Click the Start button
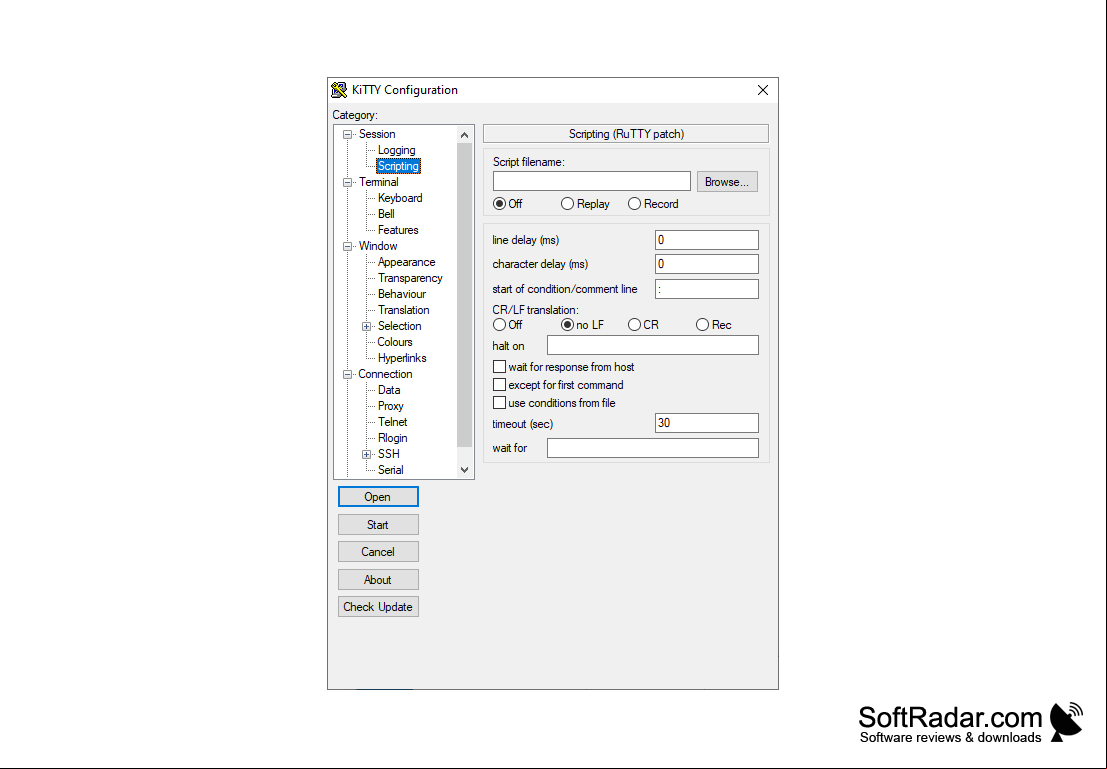The width and height of the screenshot is (1107, 769). pos(378,525)
